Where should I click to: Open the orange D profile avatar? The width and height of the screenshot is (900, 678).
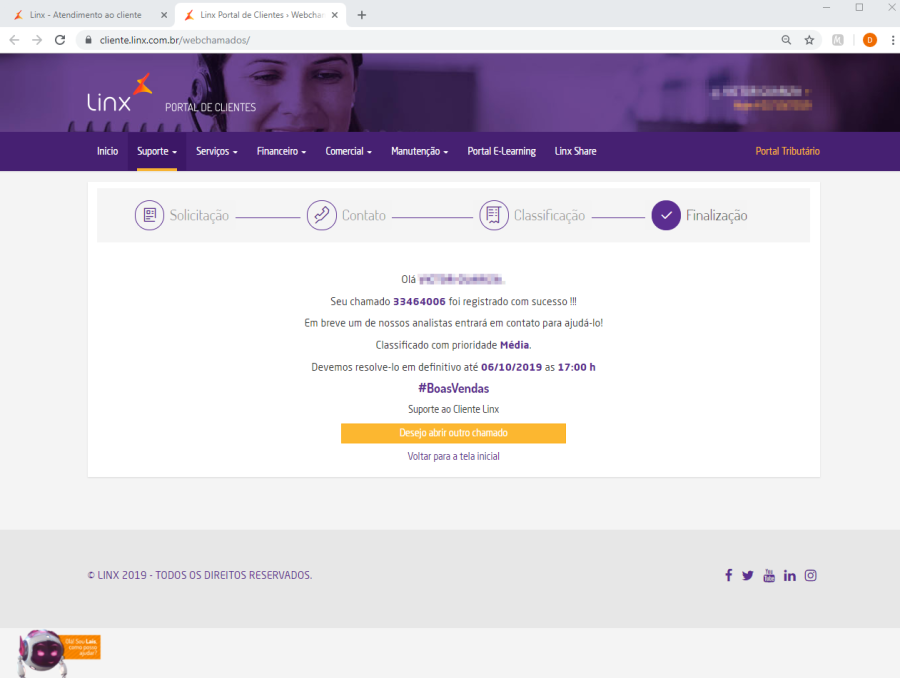(870, 40)
